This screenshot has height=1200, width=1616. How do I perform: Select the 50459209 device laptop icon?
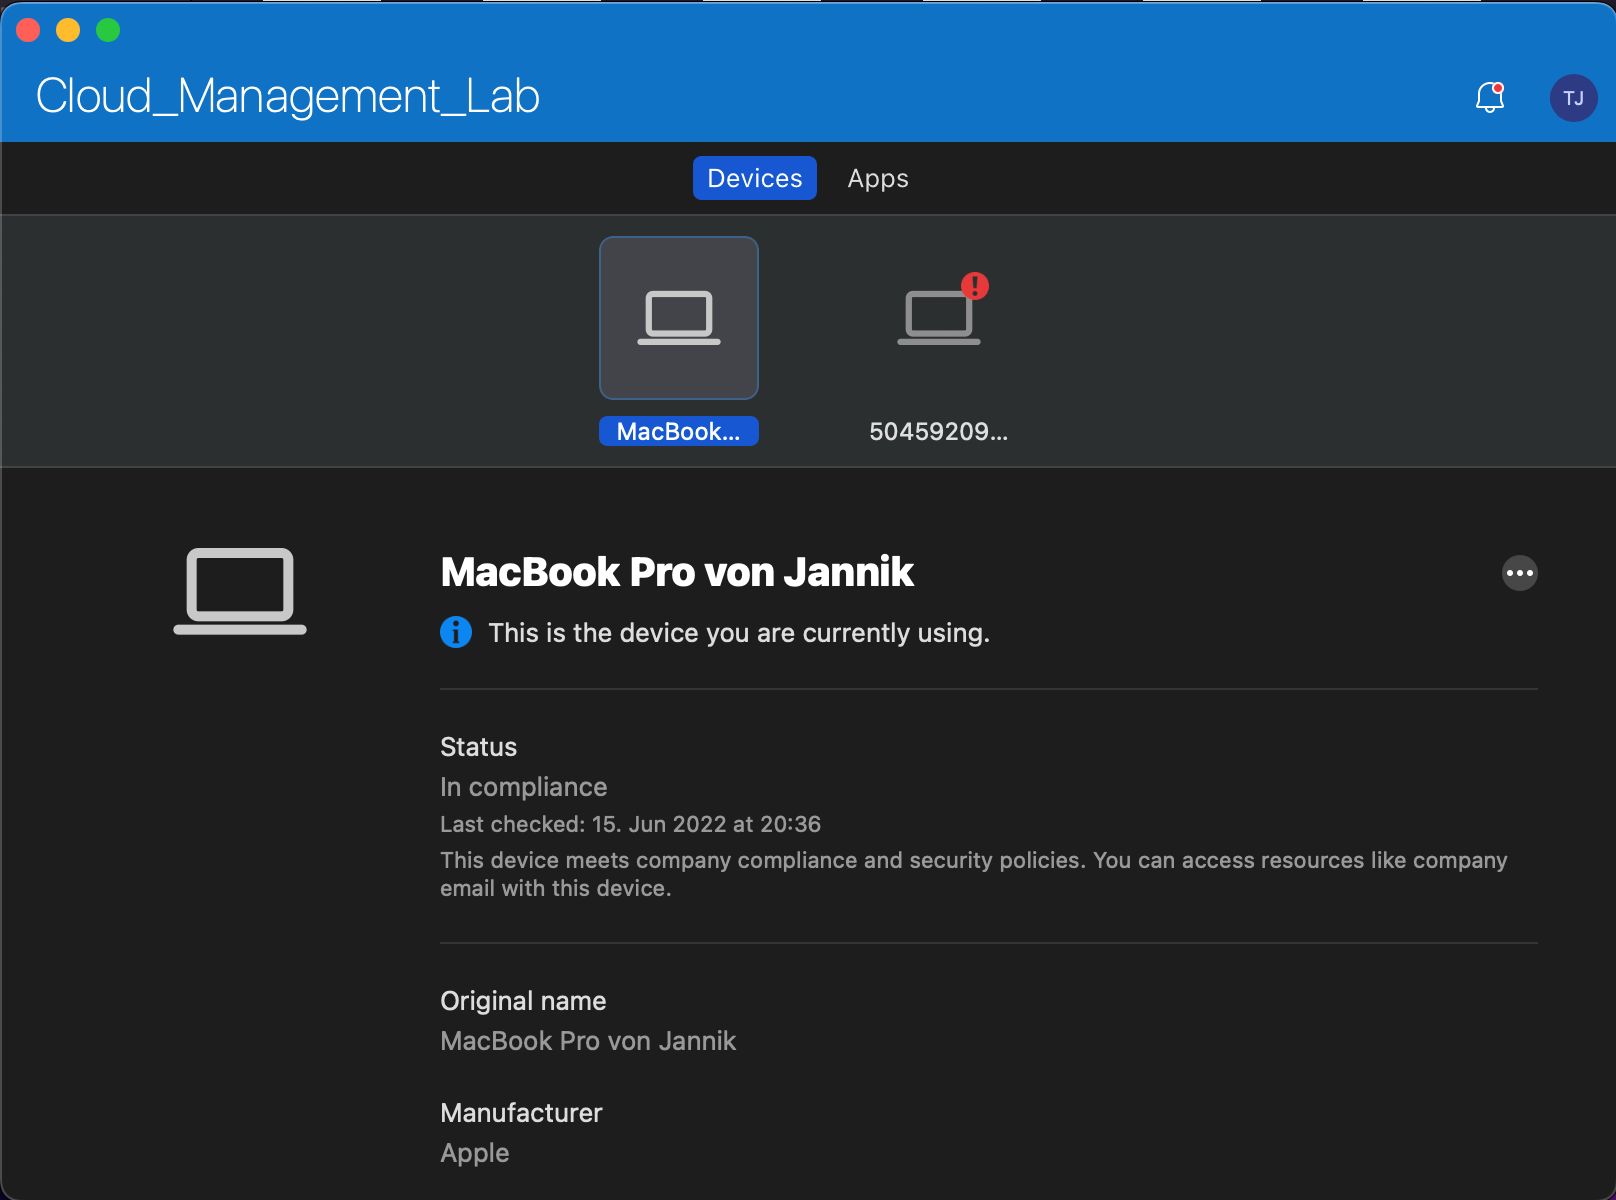coord(938,318)
